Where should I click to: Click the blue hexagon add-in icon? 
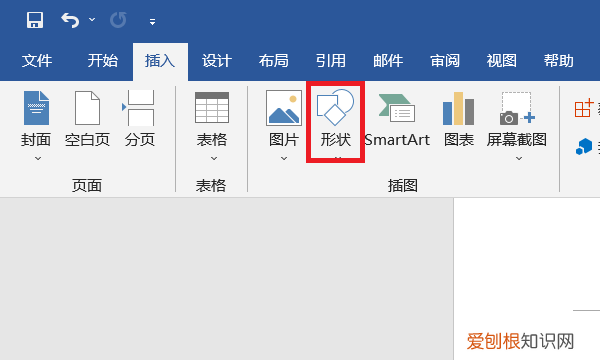pos(584,147)
